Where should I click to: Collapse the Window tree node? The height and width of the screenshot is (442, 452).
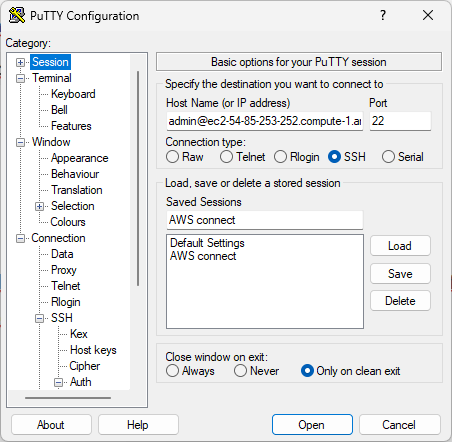[20, 142]
